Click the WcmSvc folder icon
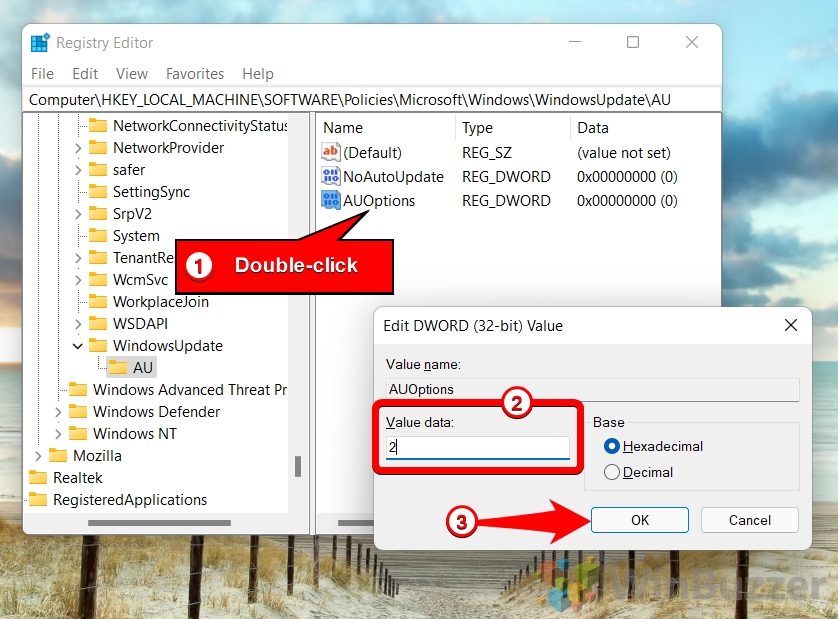The image size is (838, 619). click(x=98, y=280)
